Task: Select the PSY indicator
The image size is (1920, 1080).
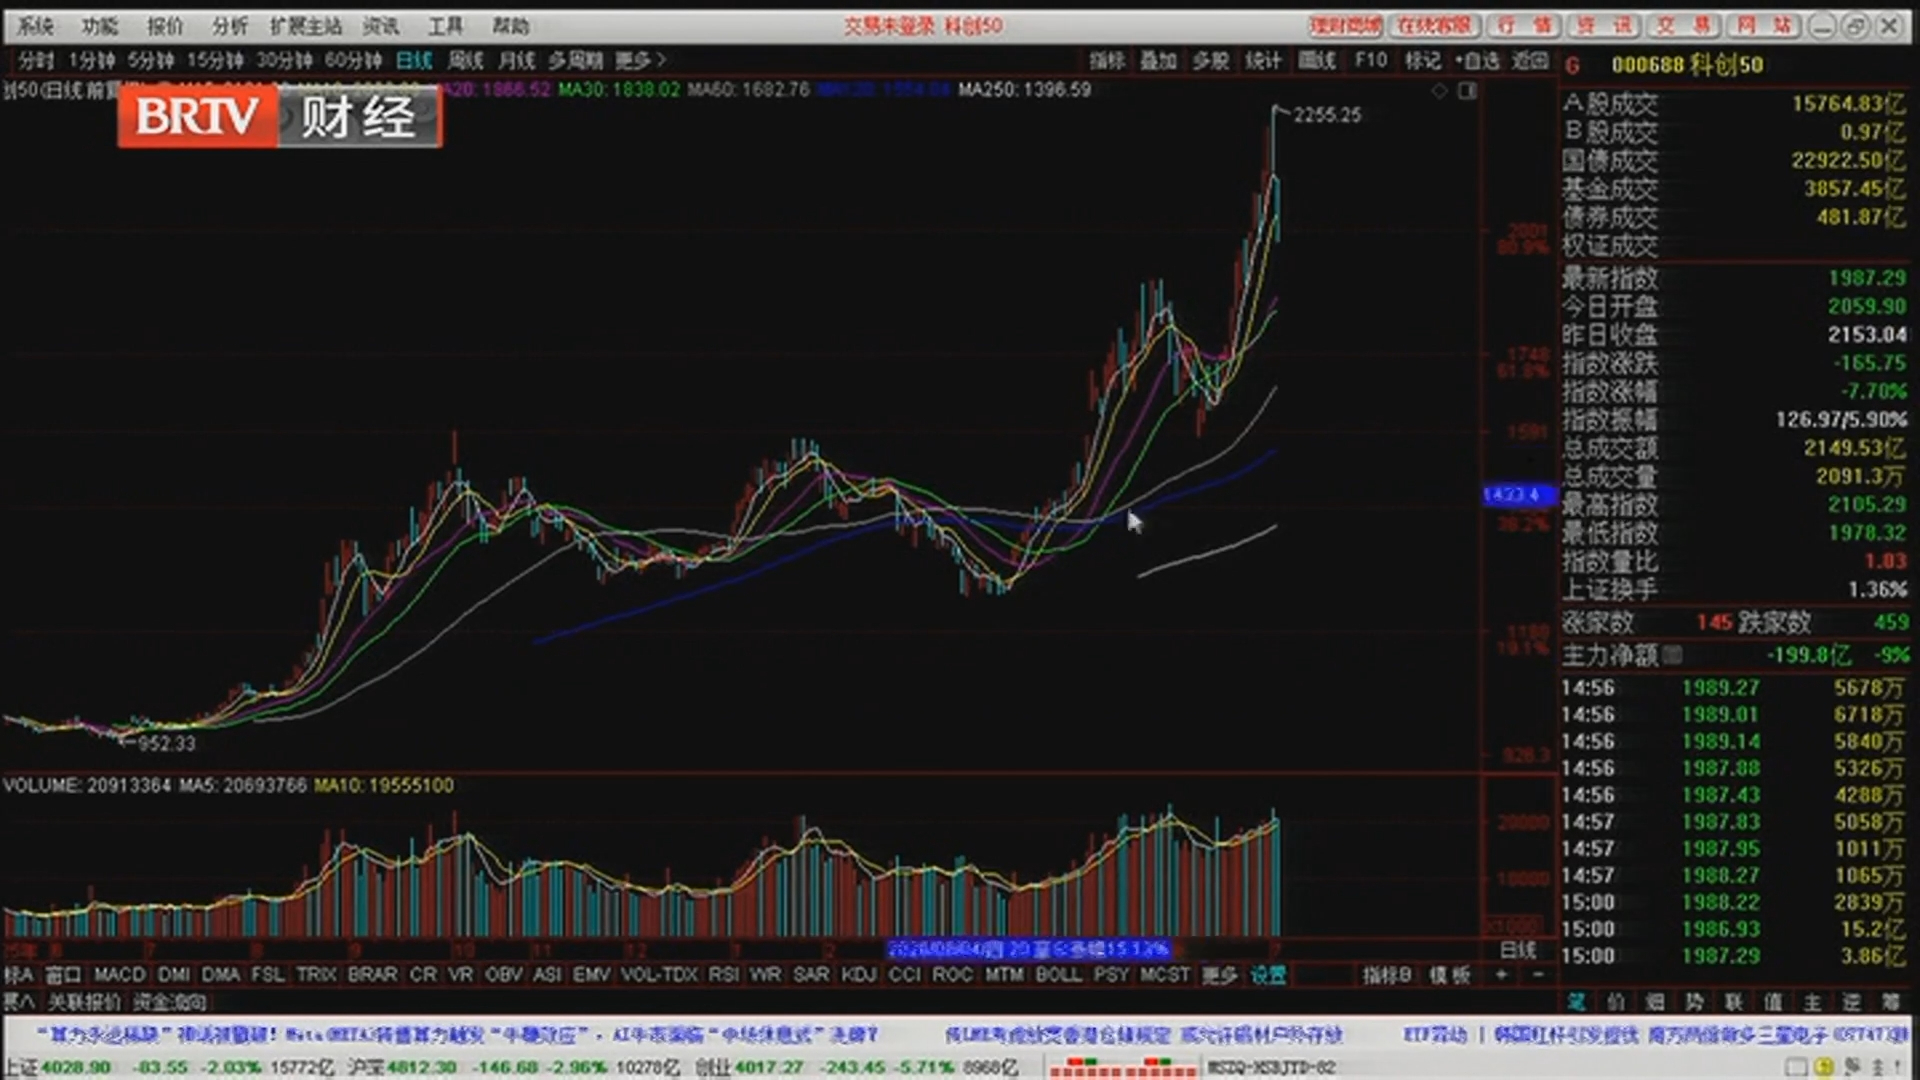Action: point(1111,974)
